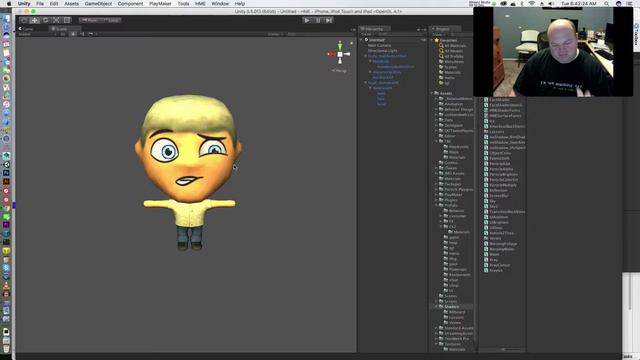Screen dimensions: 640x360
Task: Click the red X axis cone on scene gizmo
Action: point(331,54)
